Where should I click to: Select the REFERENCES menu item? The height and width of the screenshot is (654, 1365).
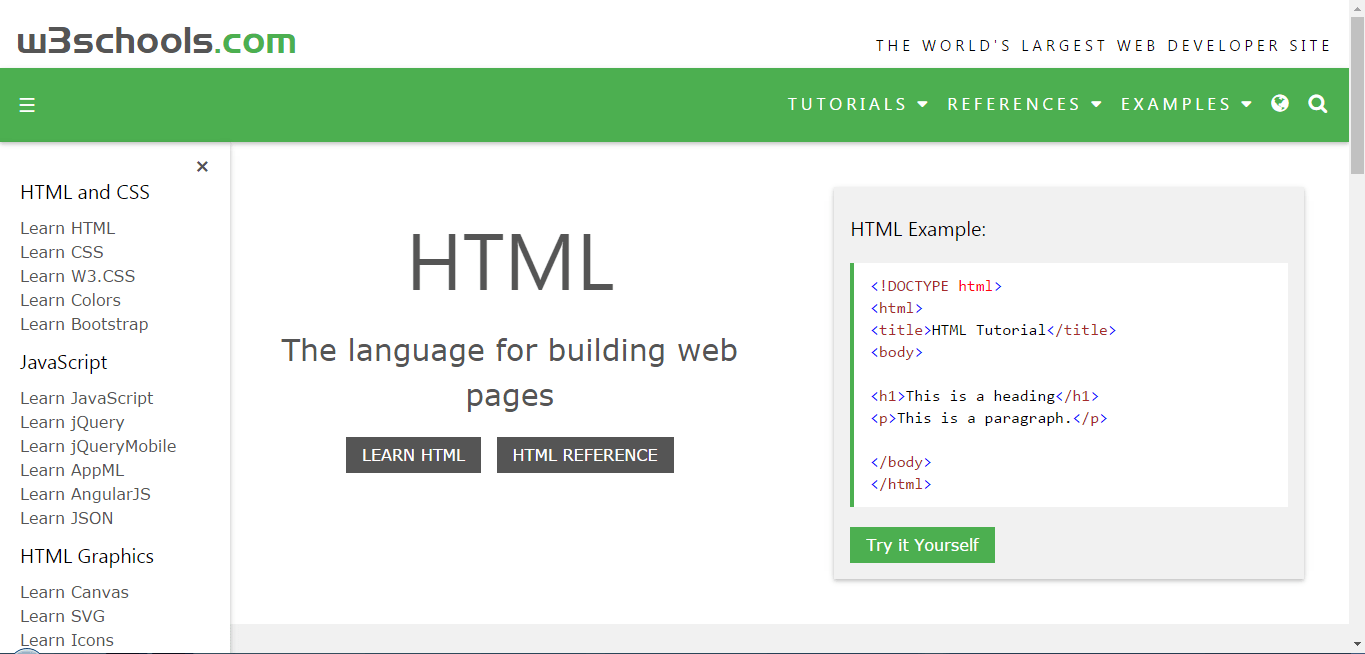coord(1013,104)
